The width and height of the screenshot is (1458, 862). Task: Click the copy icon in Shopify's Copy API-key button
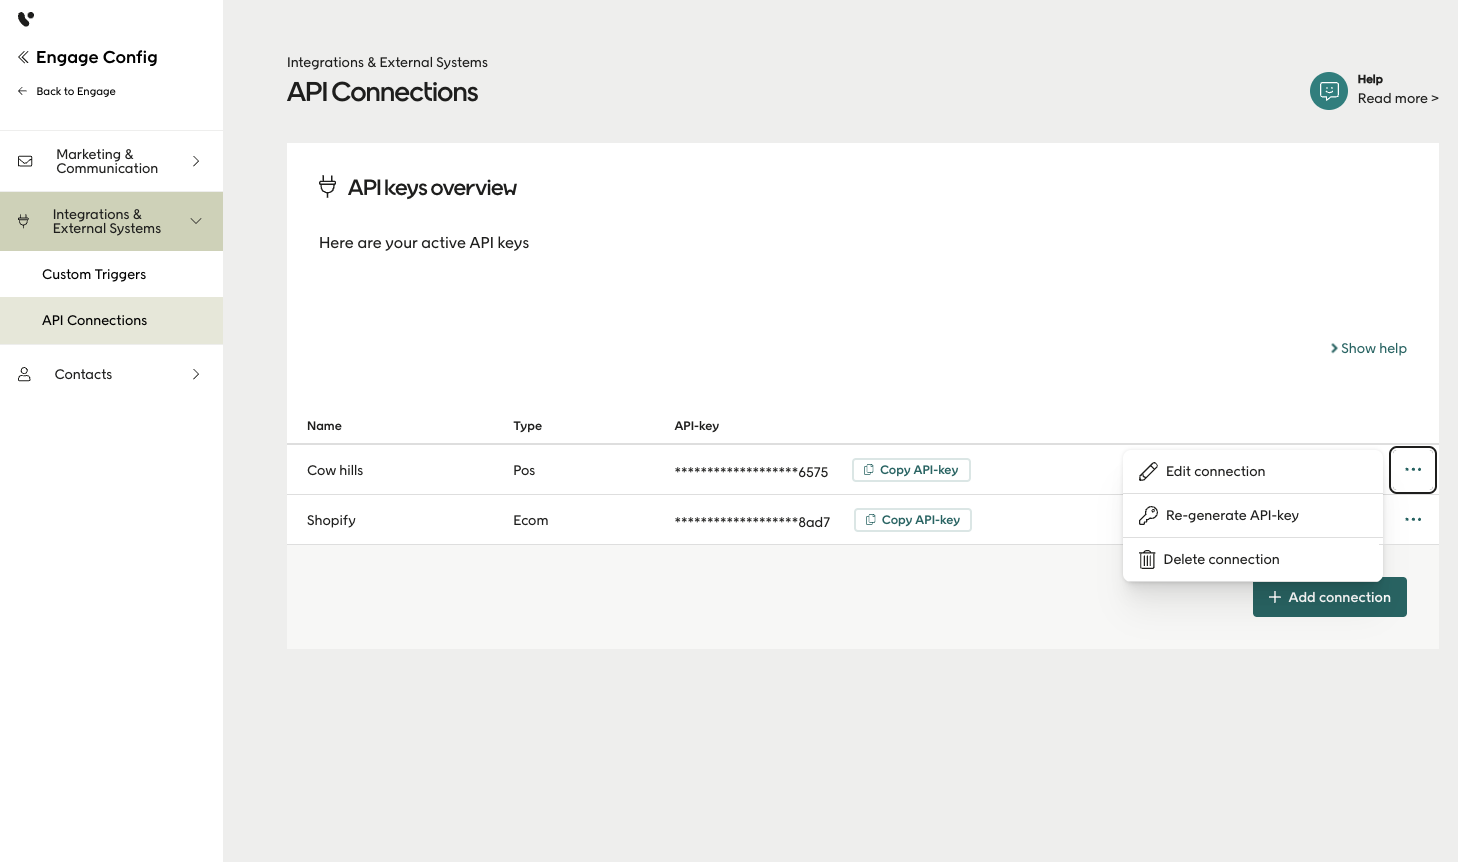tap(869, 519)
